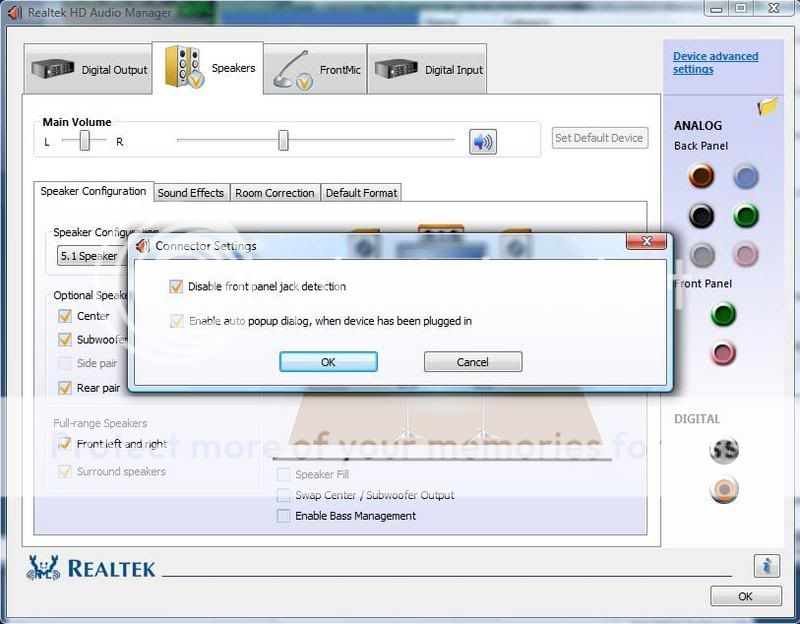Click the Speakers device icon
Viewport: 800px width, 624px height.
click(x=184, y=67)
